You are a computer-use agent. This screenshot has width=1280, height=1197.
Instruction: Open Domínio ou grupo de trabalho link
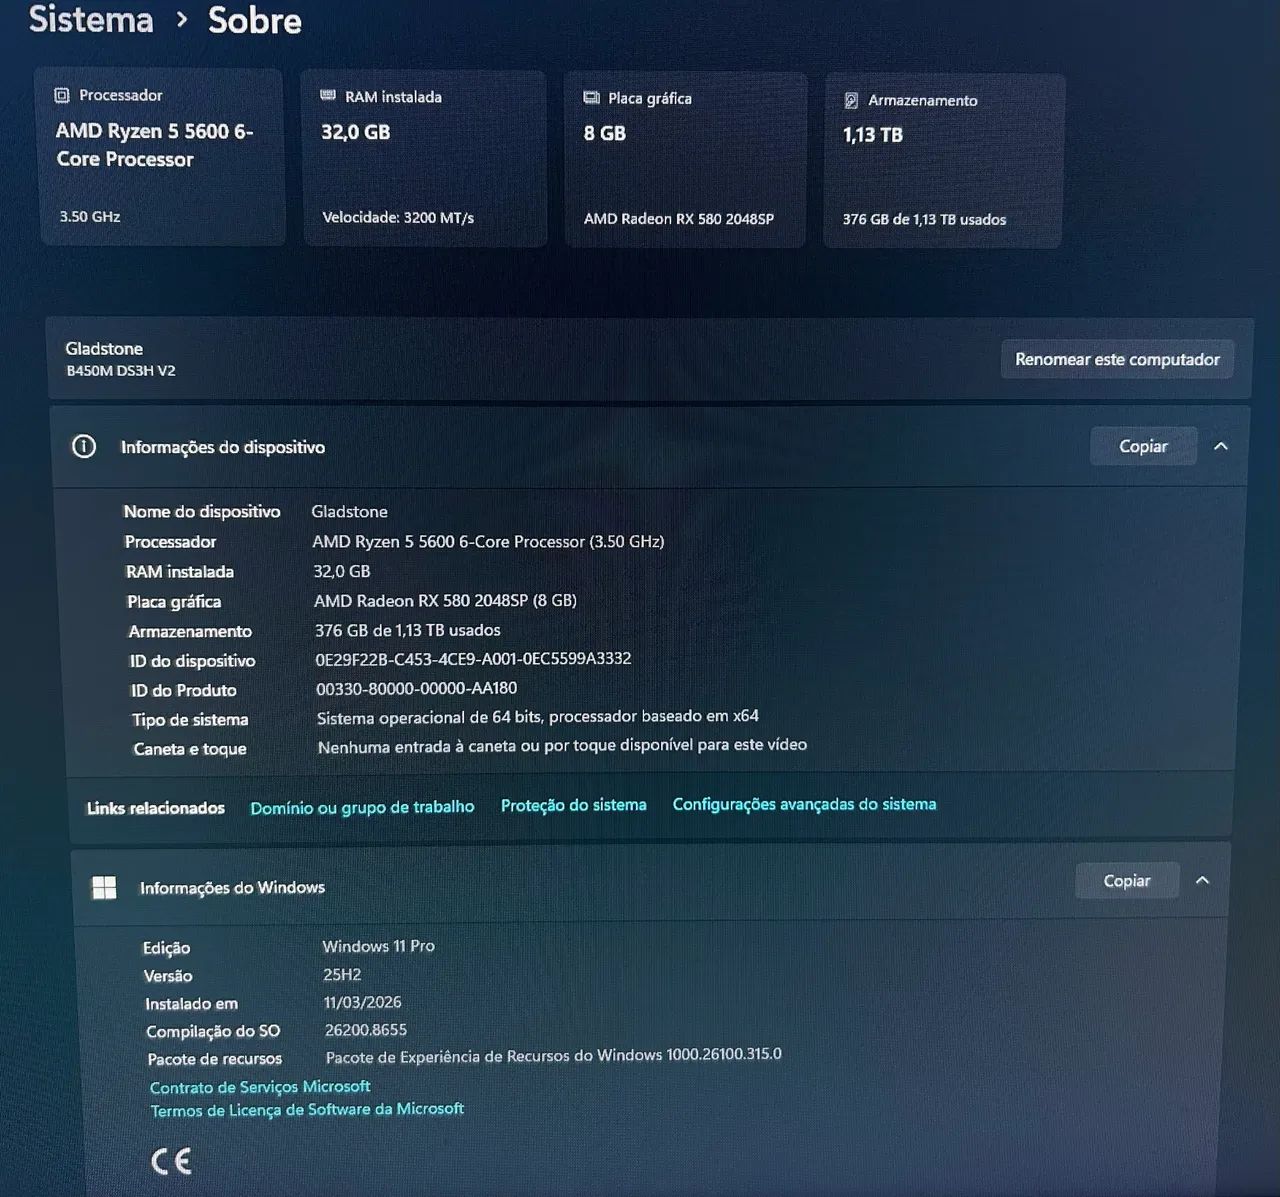[x=362, y=807]
